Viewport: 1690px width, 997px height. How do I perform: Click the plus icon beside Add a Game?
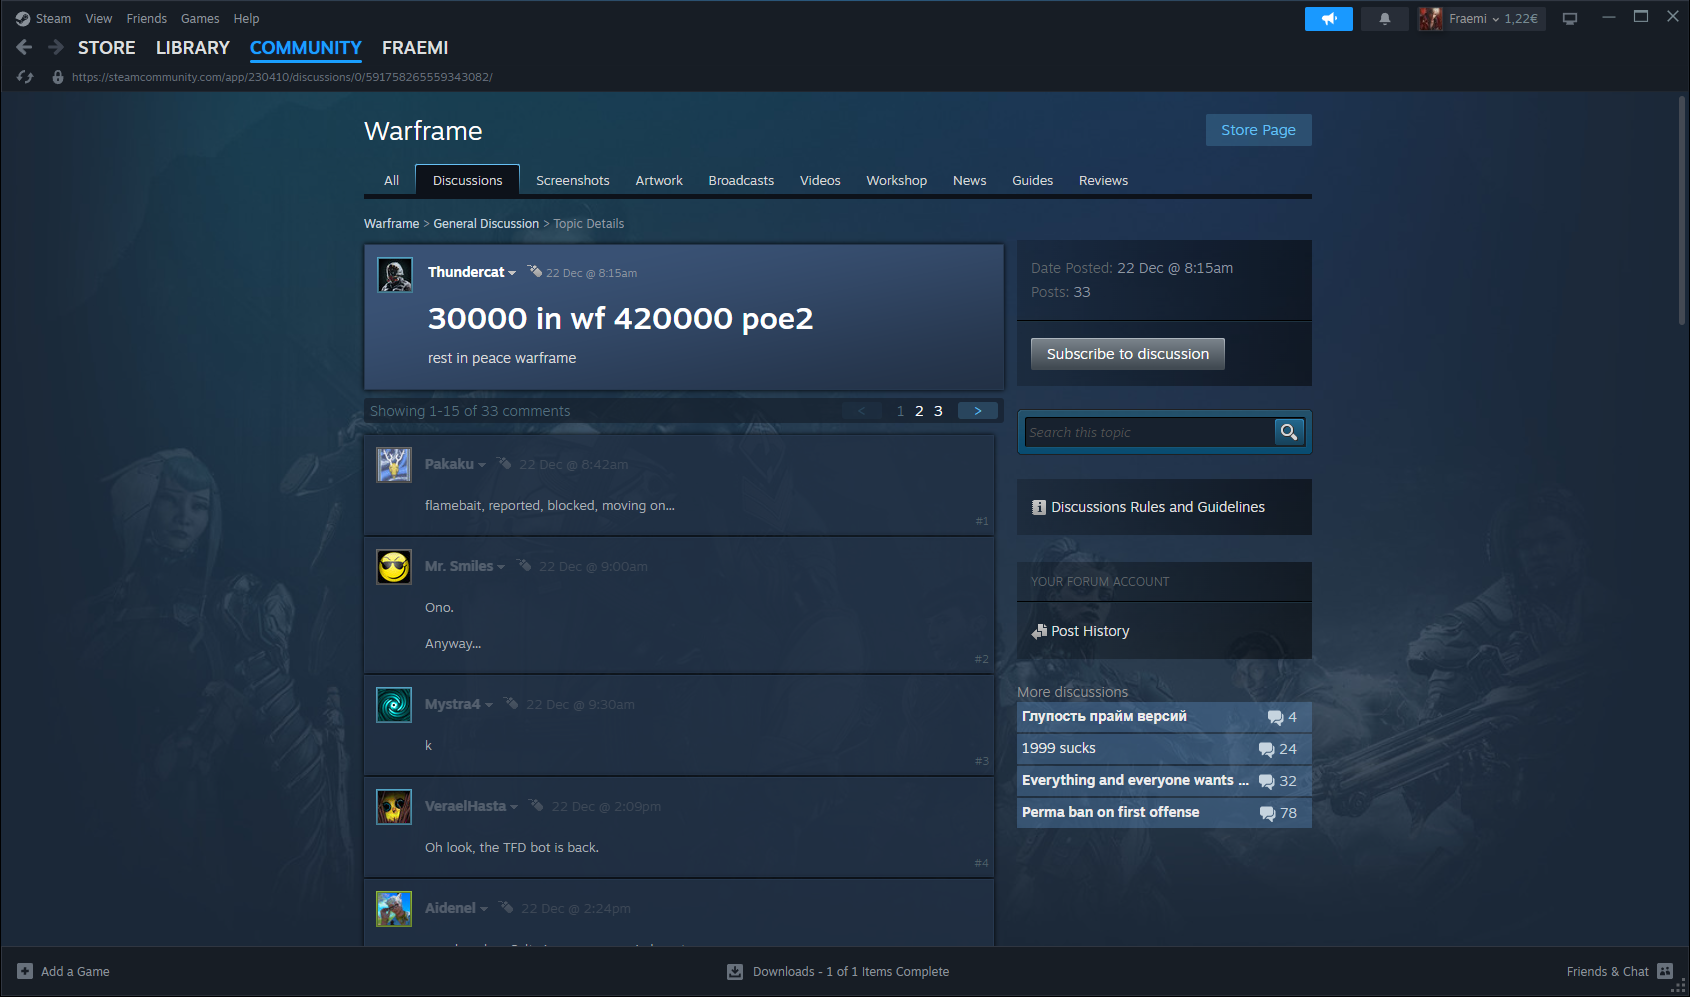pyautogui.click(x=25, y=971)
